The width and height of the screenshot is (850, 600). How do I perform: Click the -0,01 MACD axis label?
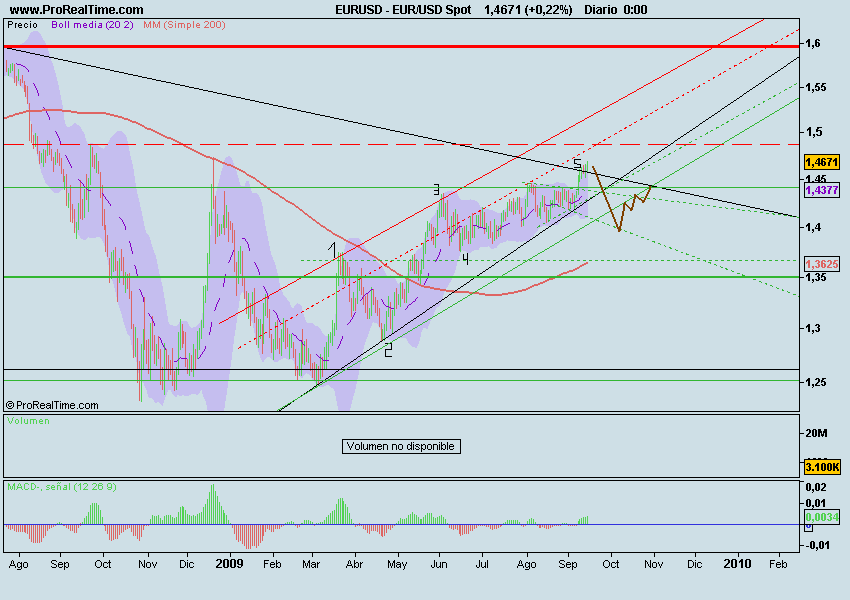point(815,545)
